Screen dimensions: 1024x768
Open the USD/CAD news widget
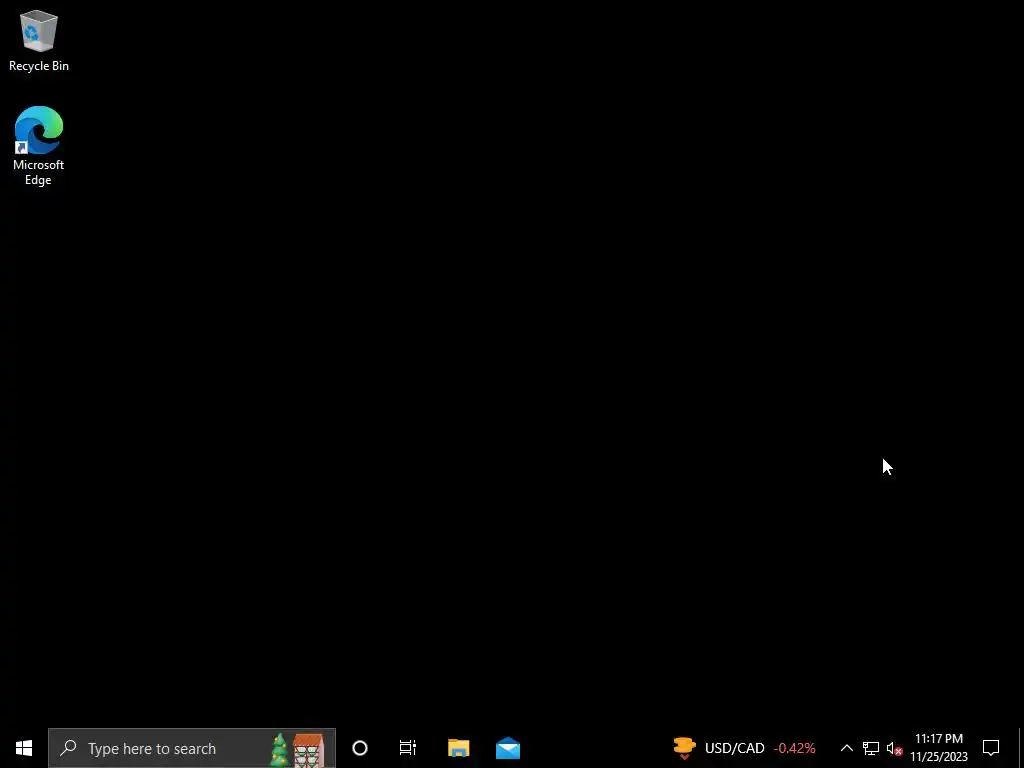(744, 748)
